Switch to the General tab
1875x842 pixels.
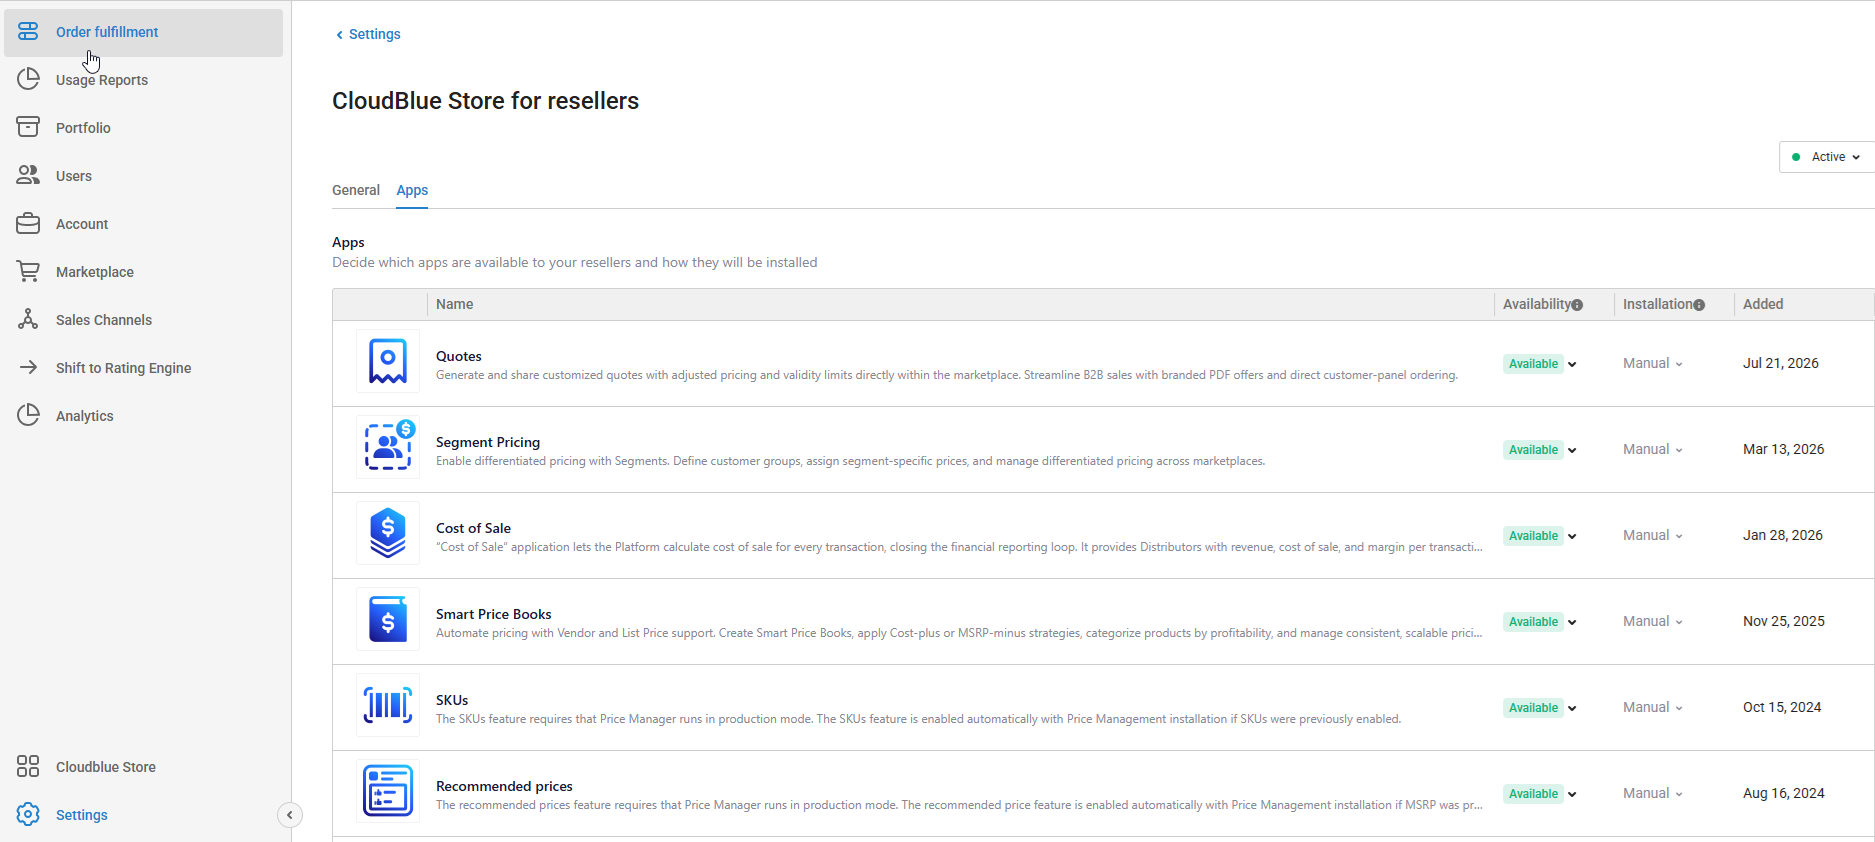click(356, 190)
